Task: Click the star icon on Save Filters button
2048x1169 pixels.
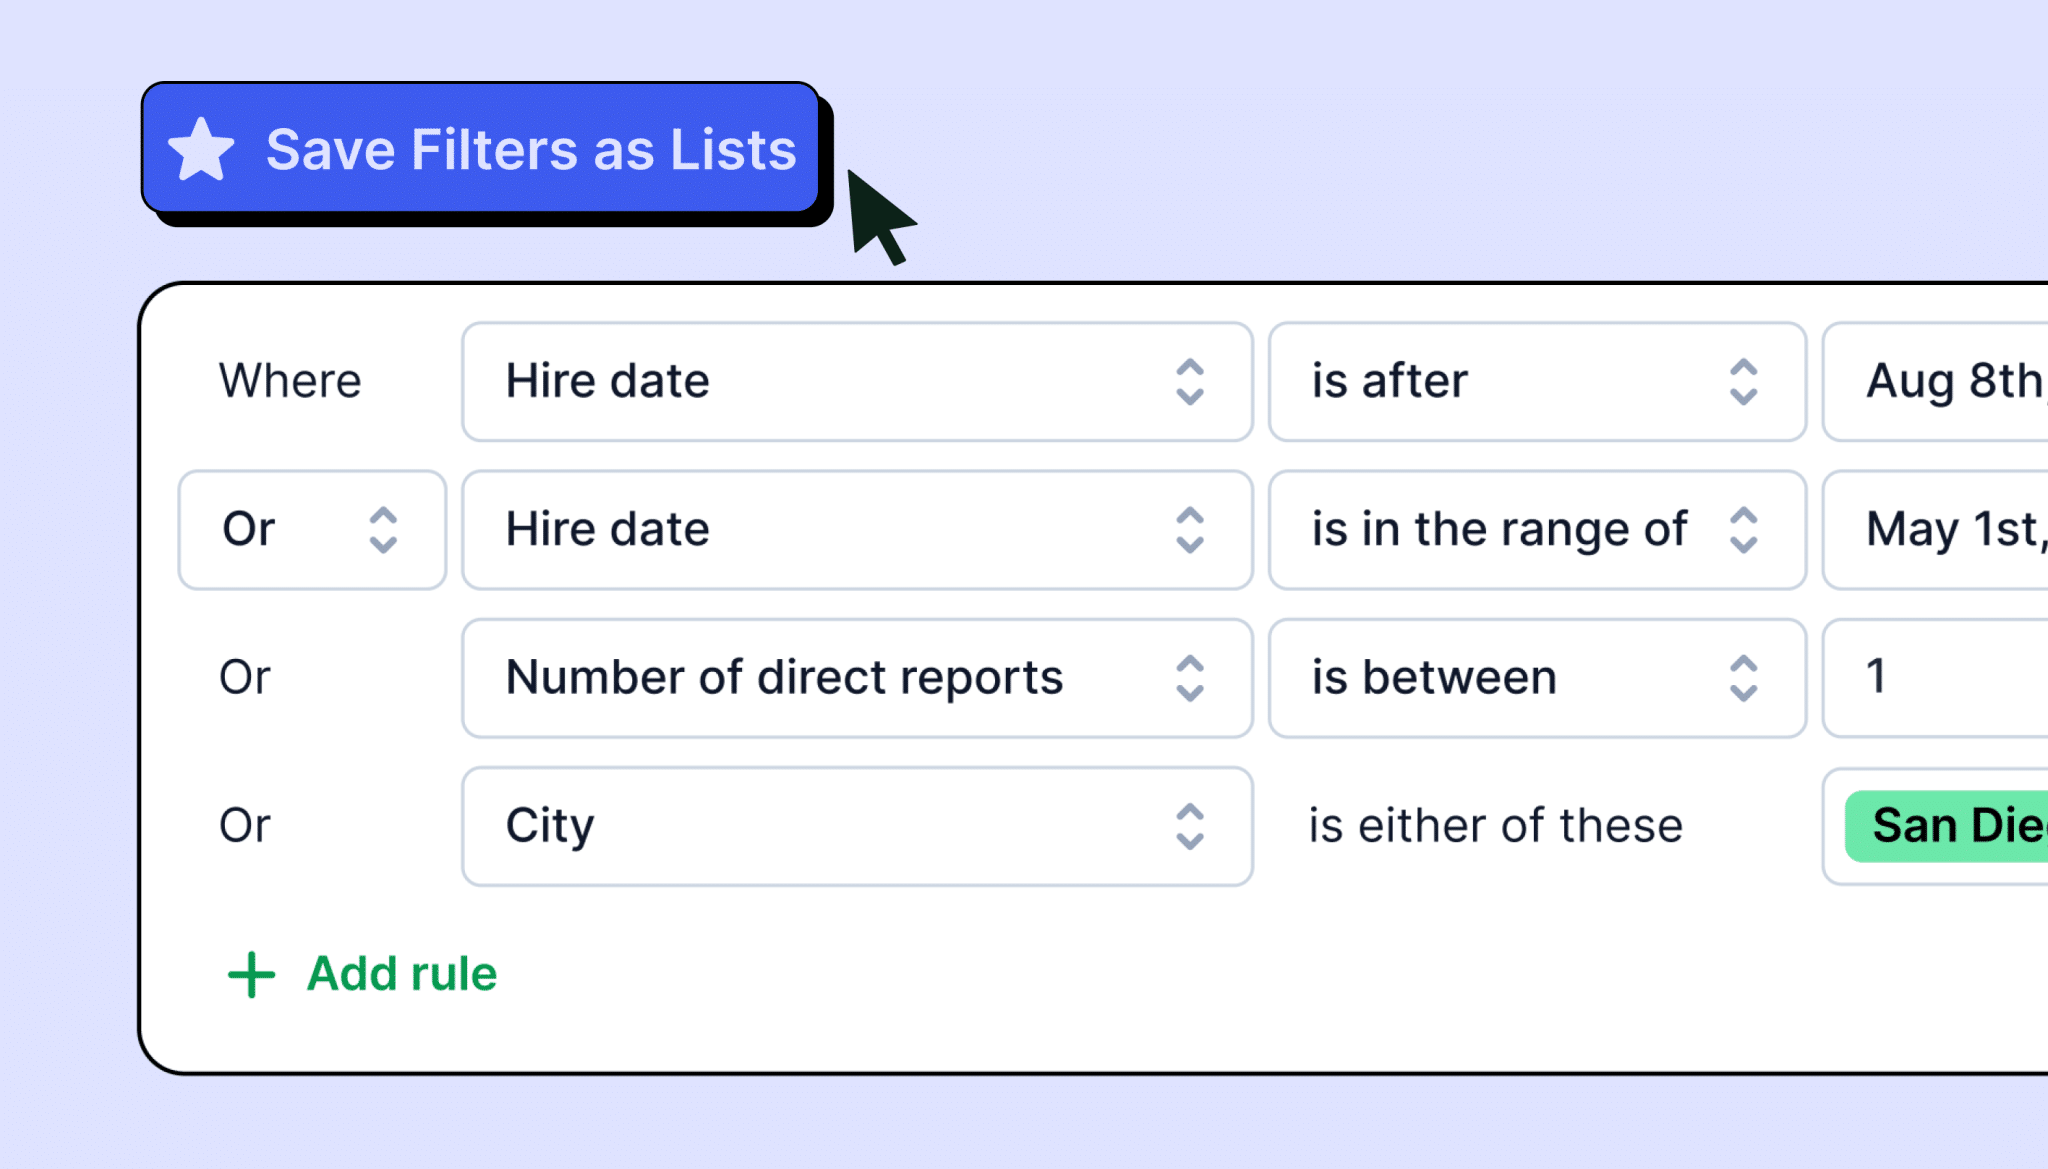Action: tap(201, 149)
